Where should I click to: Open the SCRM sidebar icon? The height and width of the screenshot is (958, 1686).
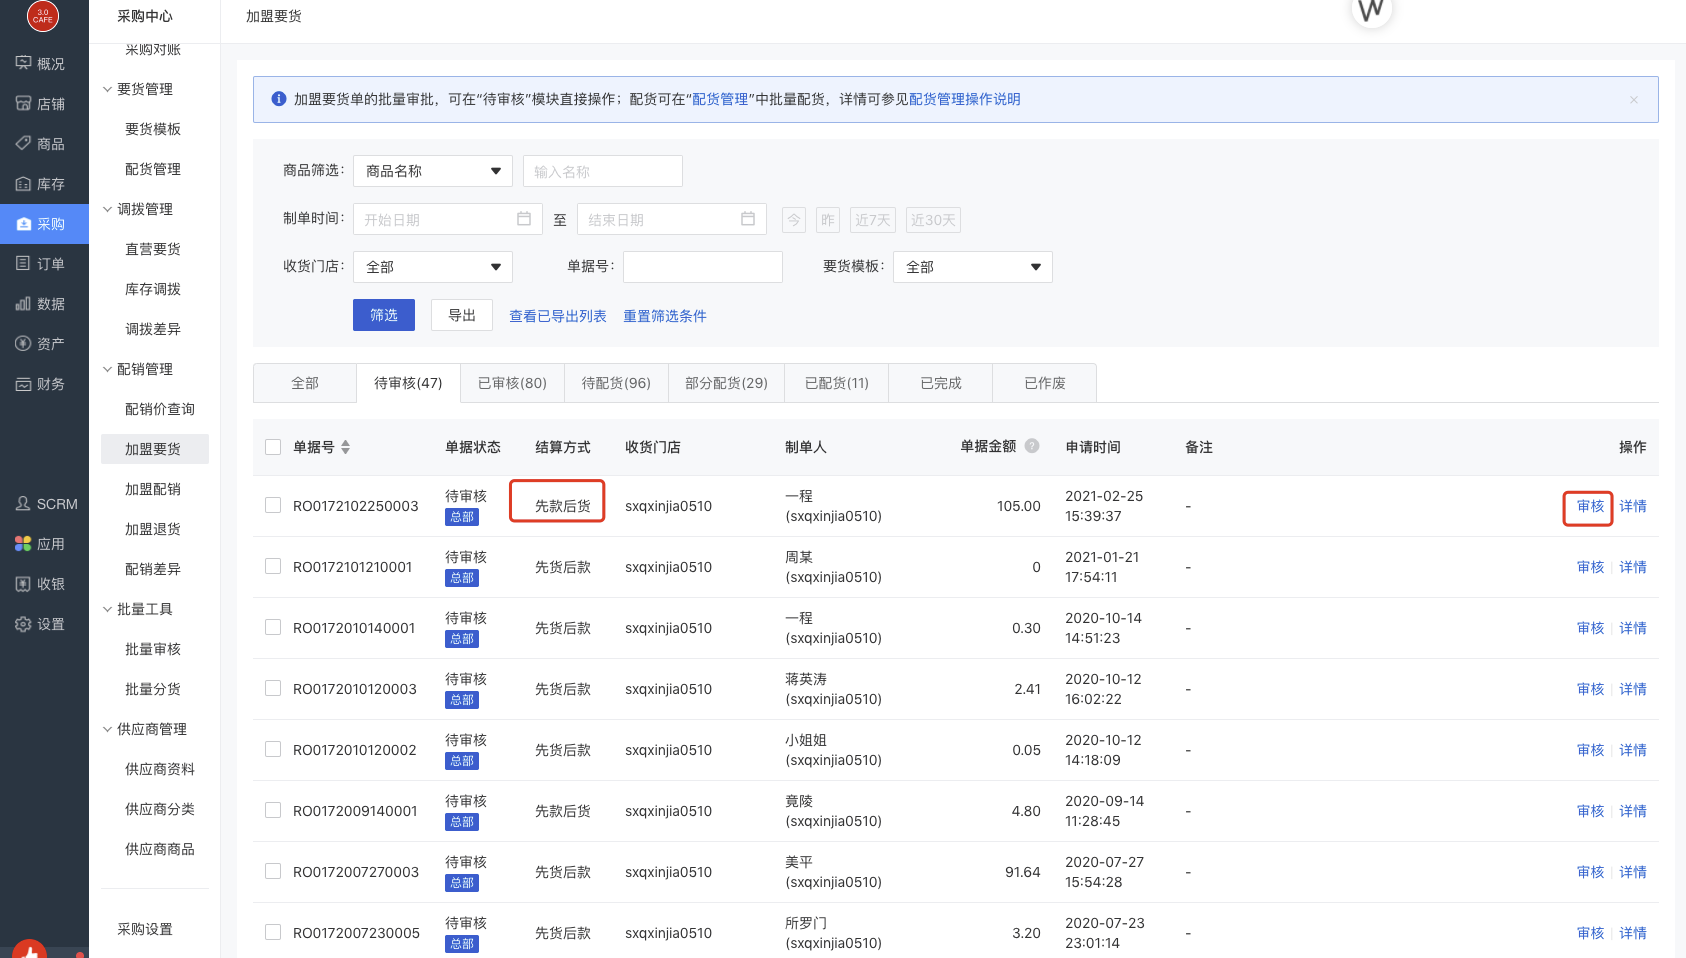[x=24, y=503]
